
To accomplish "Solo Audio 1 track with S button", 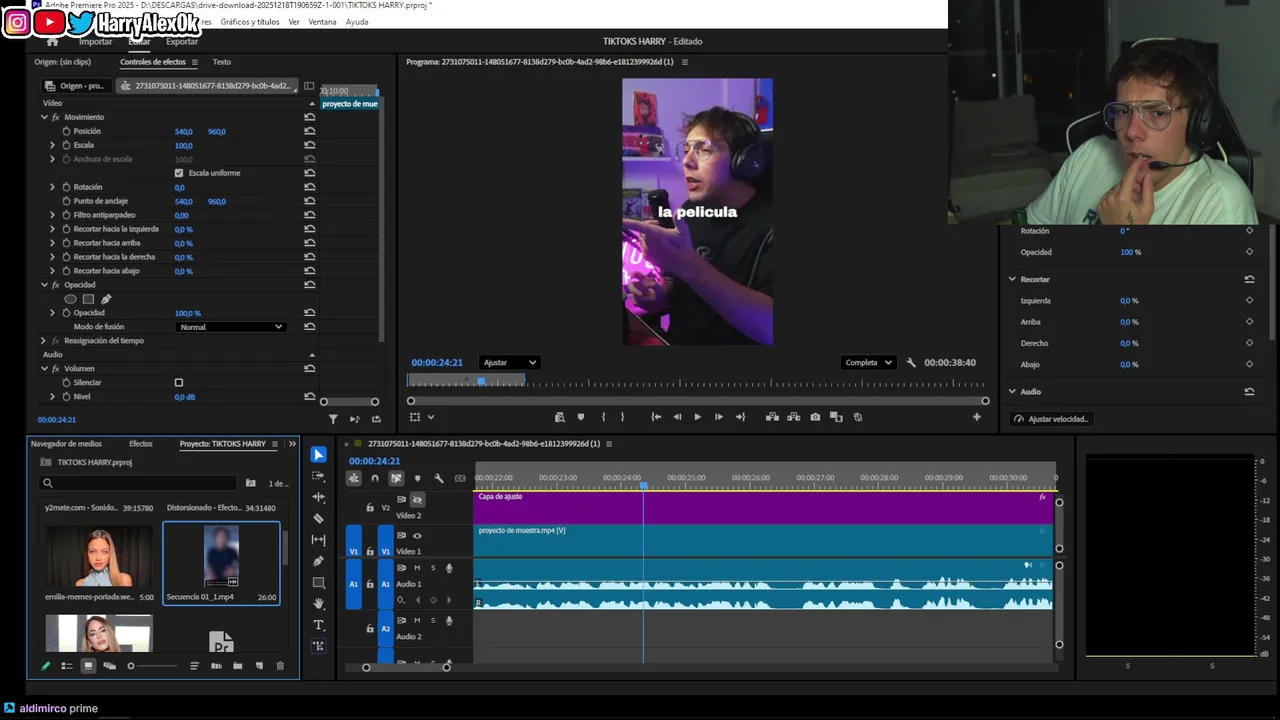I will coord(433,568).
